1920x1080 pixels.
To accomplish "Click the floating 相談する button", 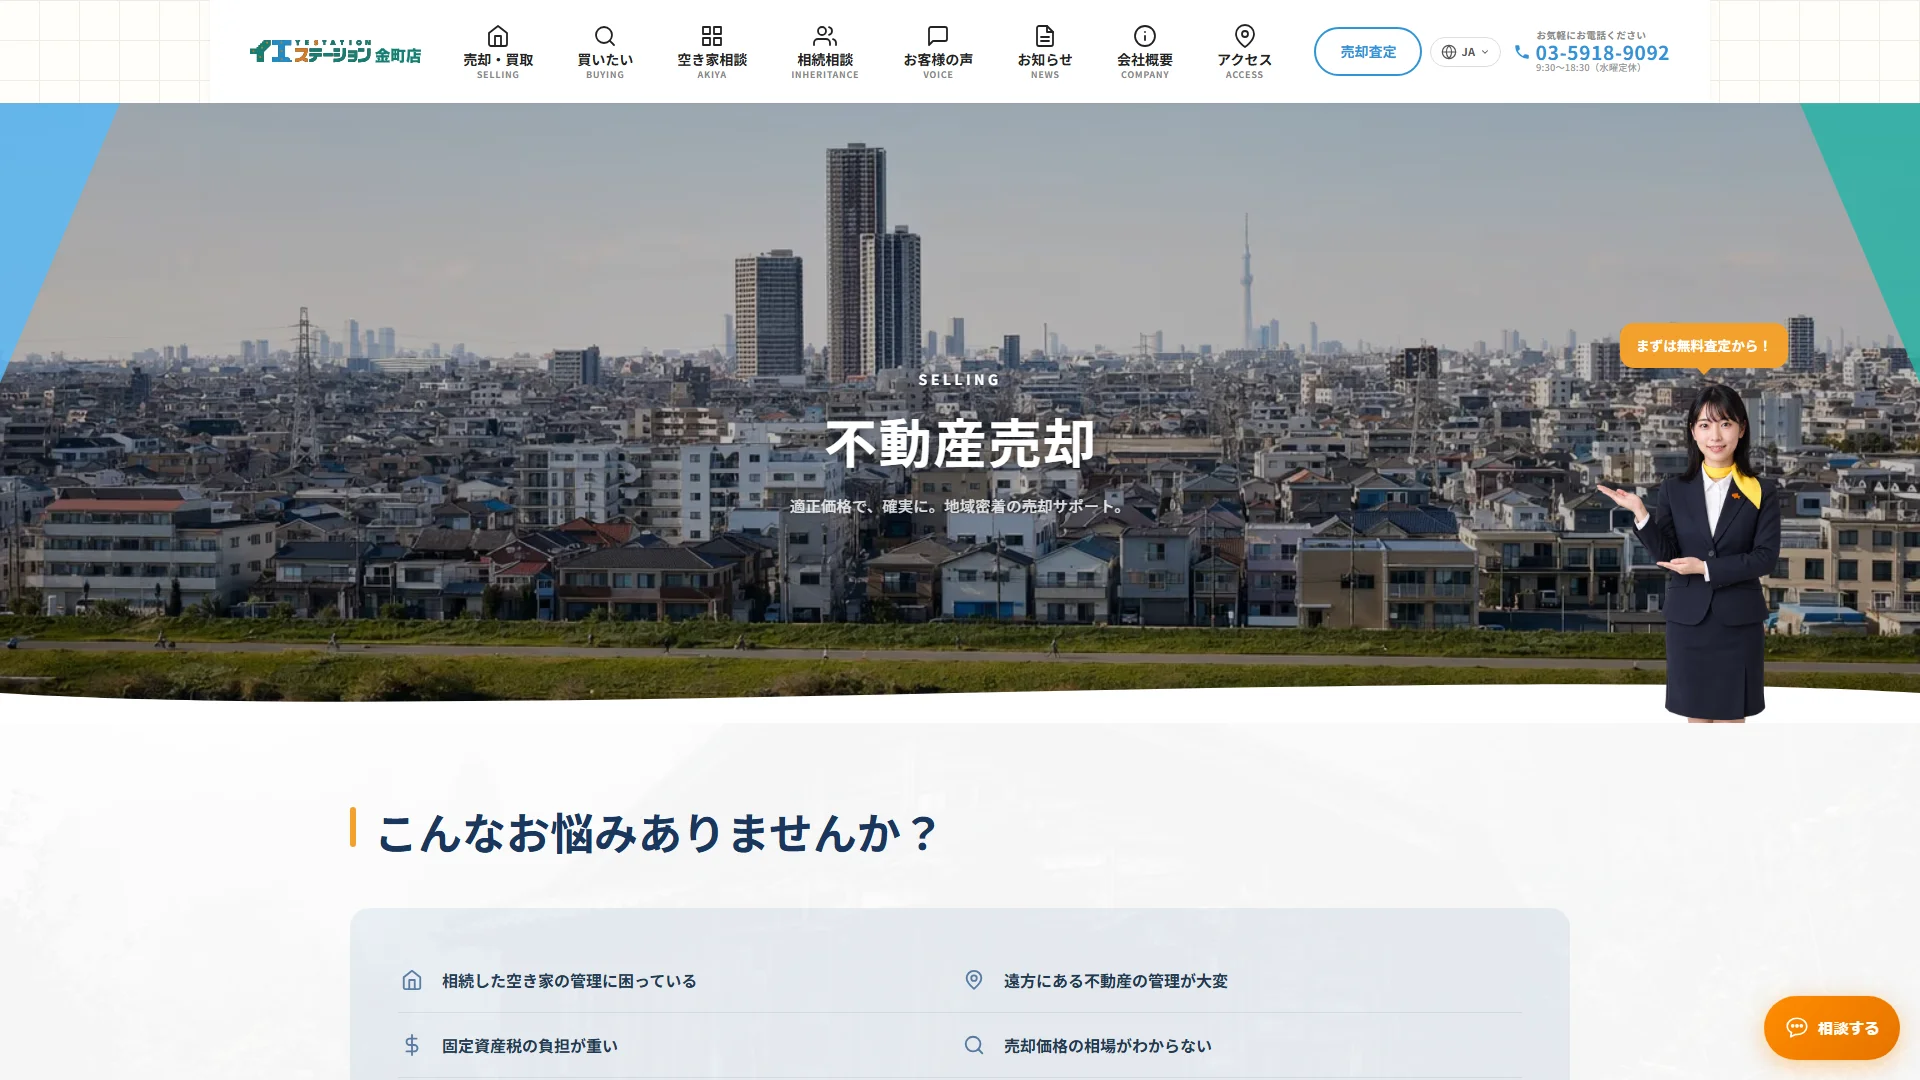I will point(1831,1028).
